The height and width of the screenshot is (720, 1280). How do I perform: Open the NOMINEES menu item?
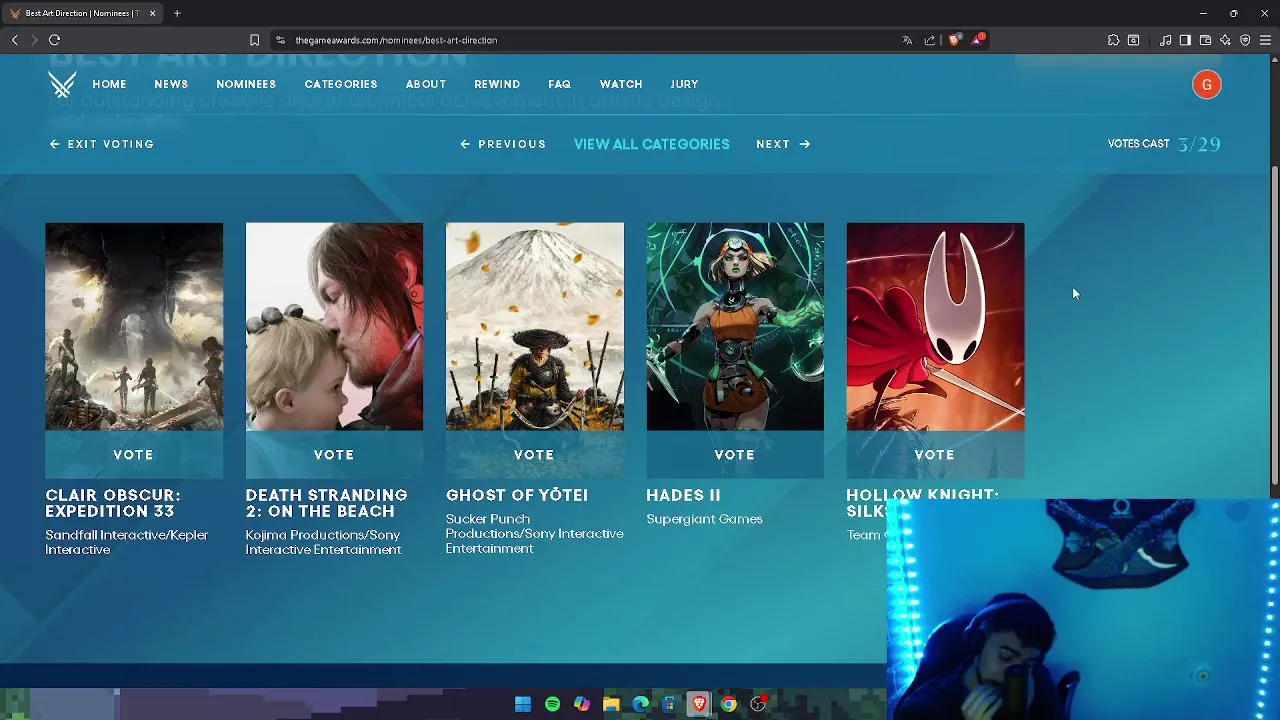click(246, 84)
